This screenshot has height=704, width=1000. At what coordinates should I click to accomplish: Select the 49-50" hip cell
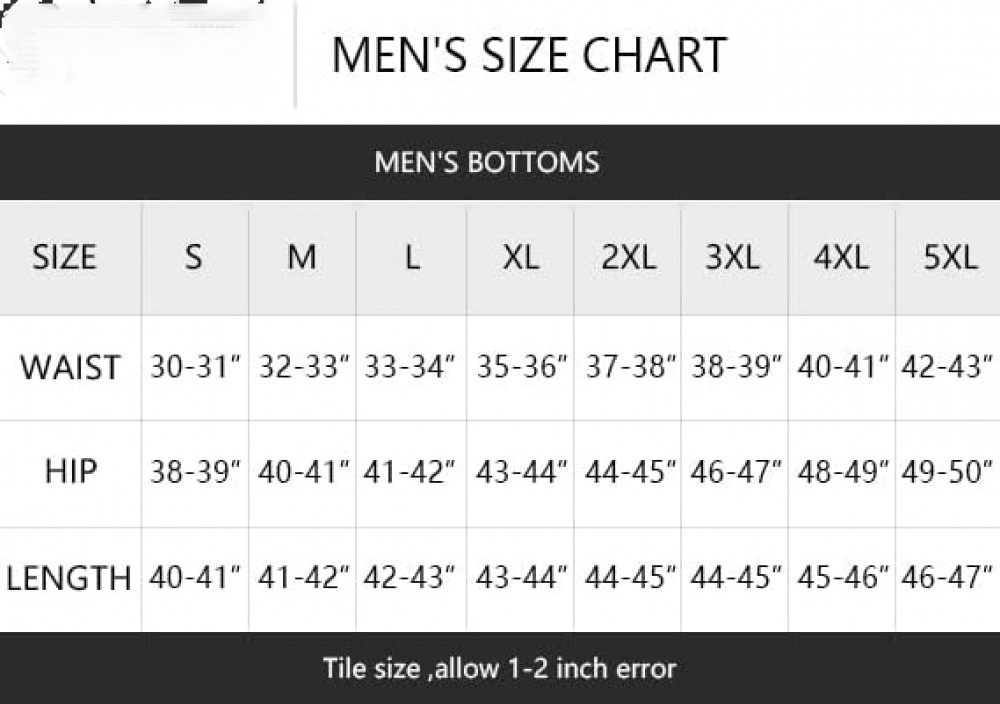click(x=948, y=471)
